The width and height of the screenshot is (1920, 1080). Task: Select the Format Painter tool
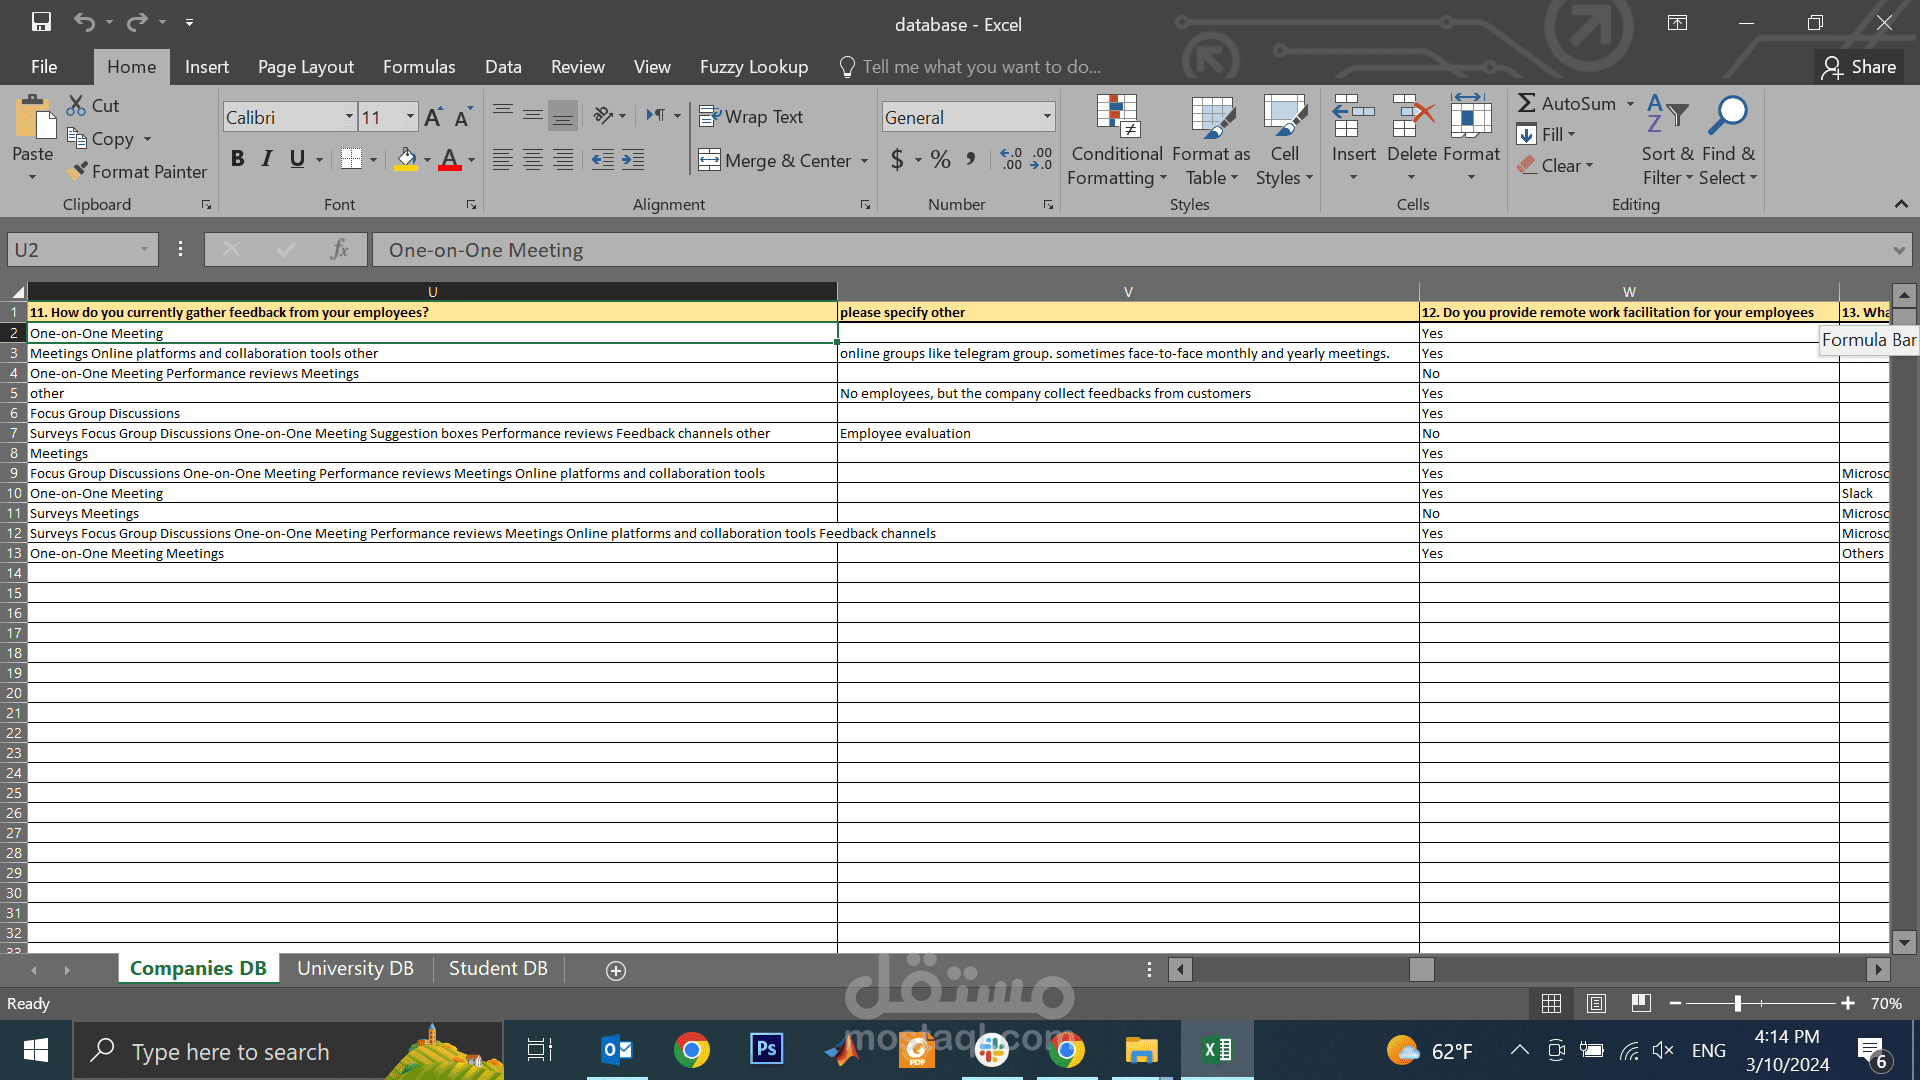[137, 171]
